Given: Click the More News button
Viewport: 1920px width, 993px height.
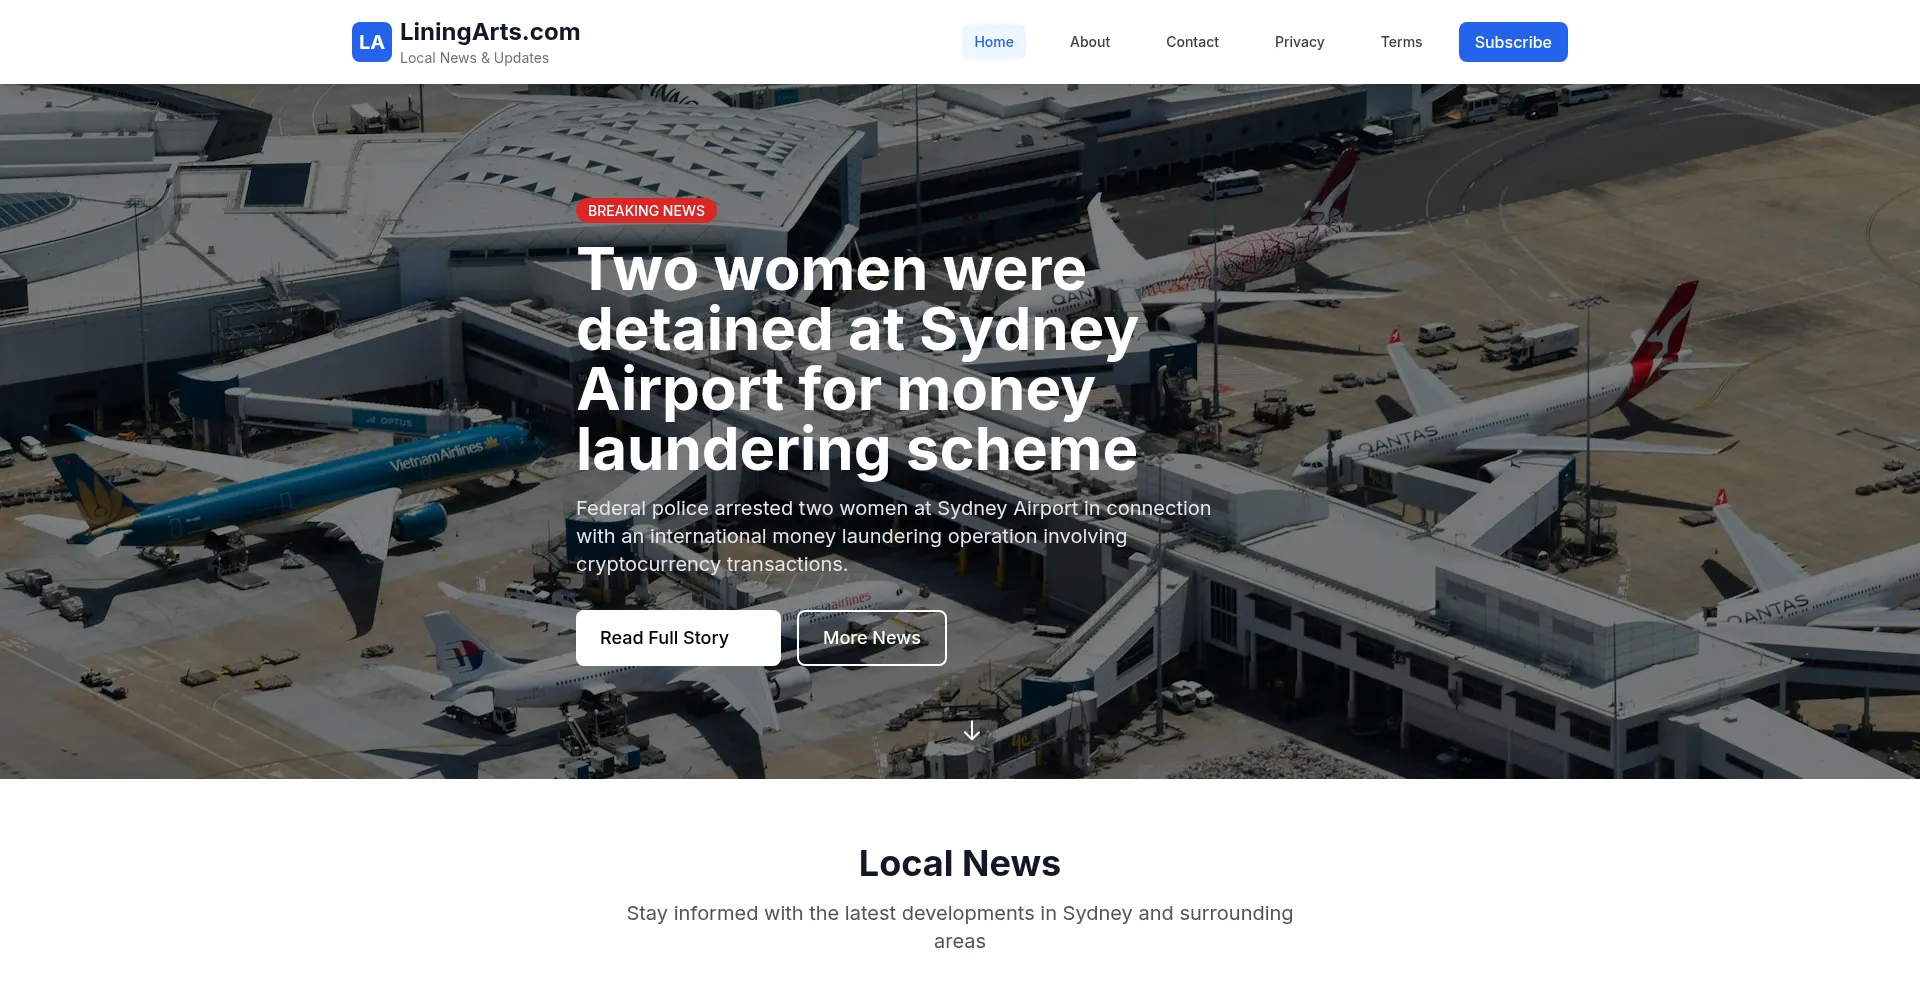Looking at the screenshot, I should 871,638.
